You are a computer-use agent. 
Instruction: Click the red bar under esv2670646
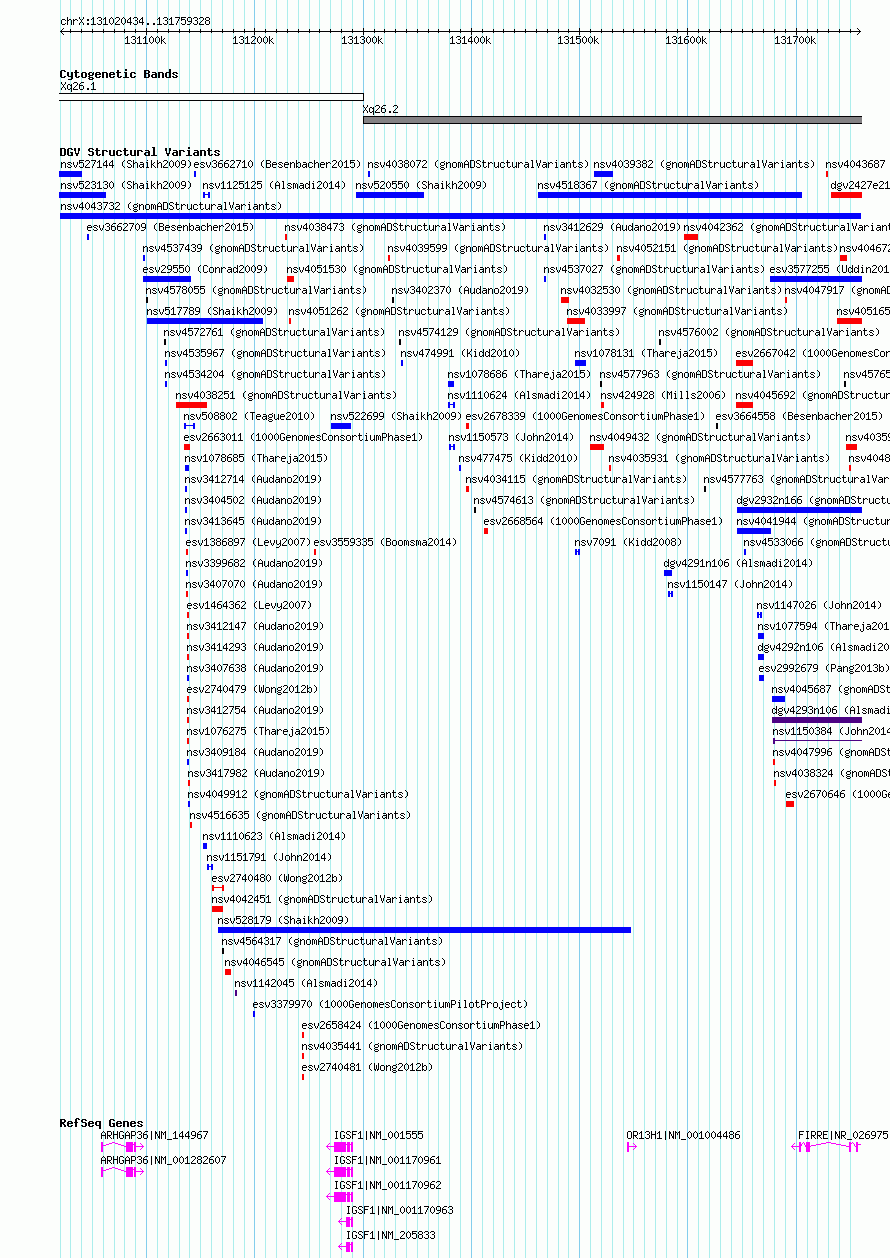(x=790, y=804)
